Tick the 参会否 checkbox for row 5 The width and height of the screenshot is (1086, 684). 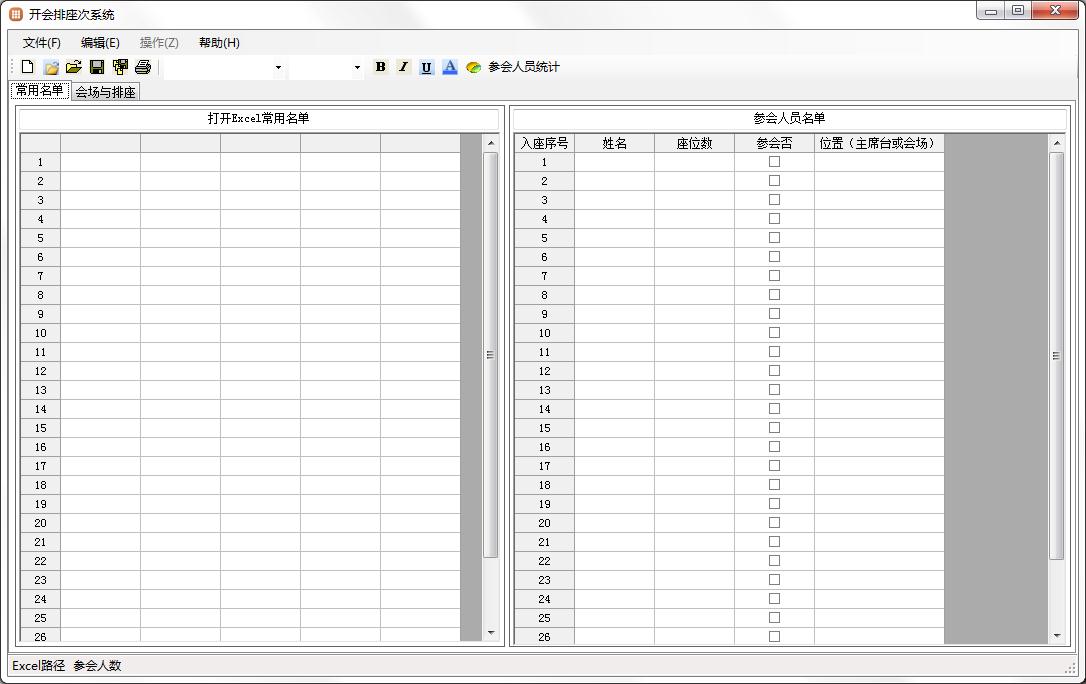coord(774,237)
